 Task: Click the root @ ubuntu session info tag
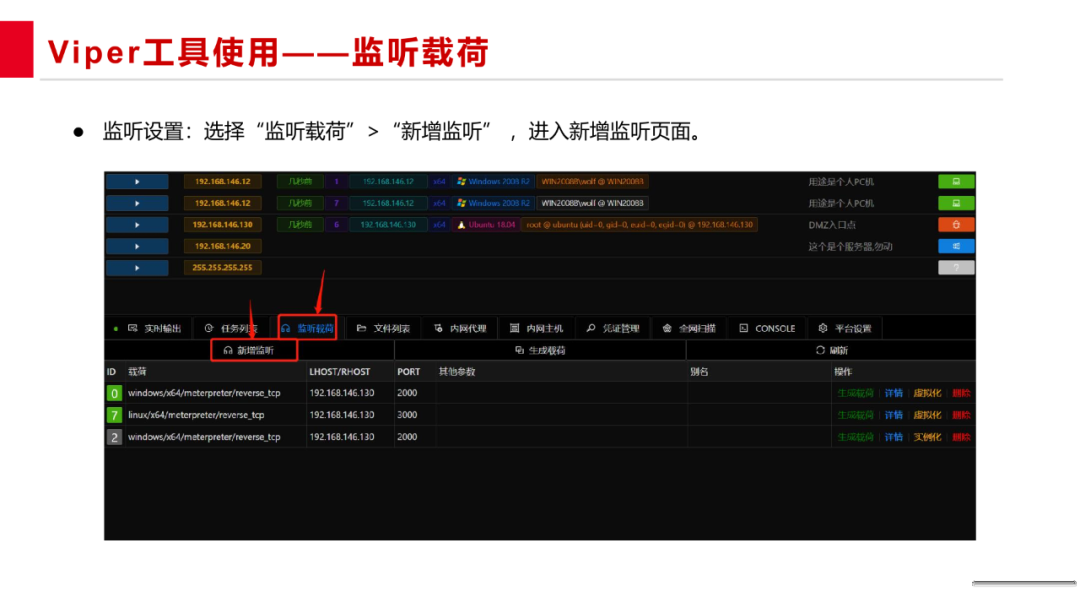639,224
